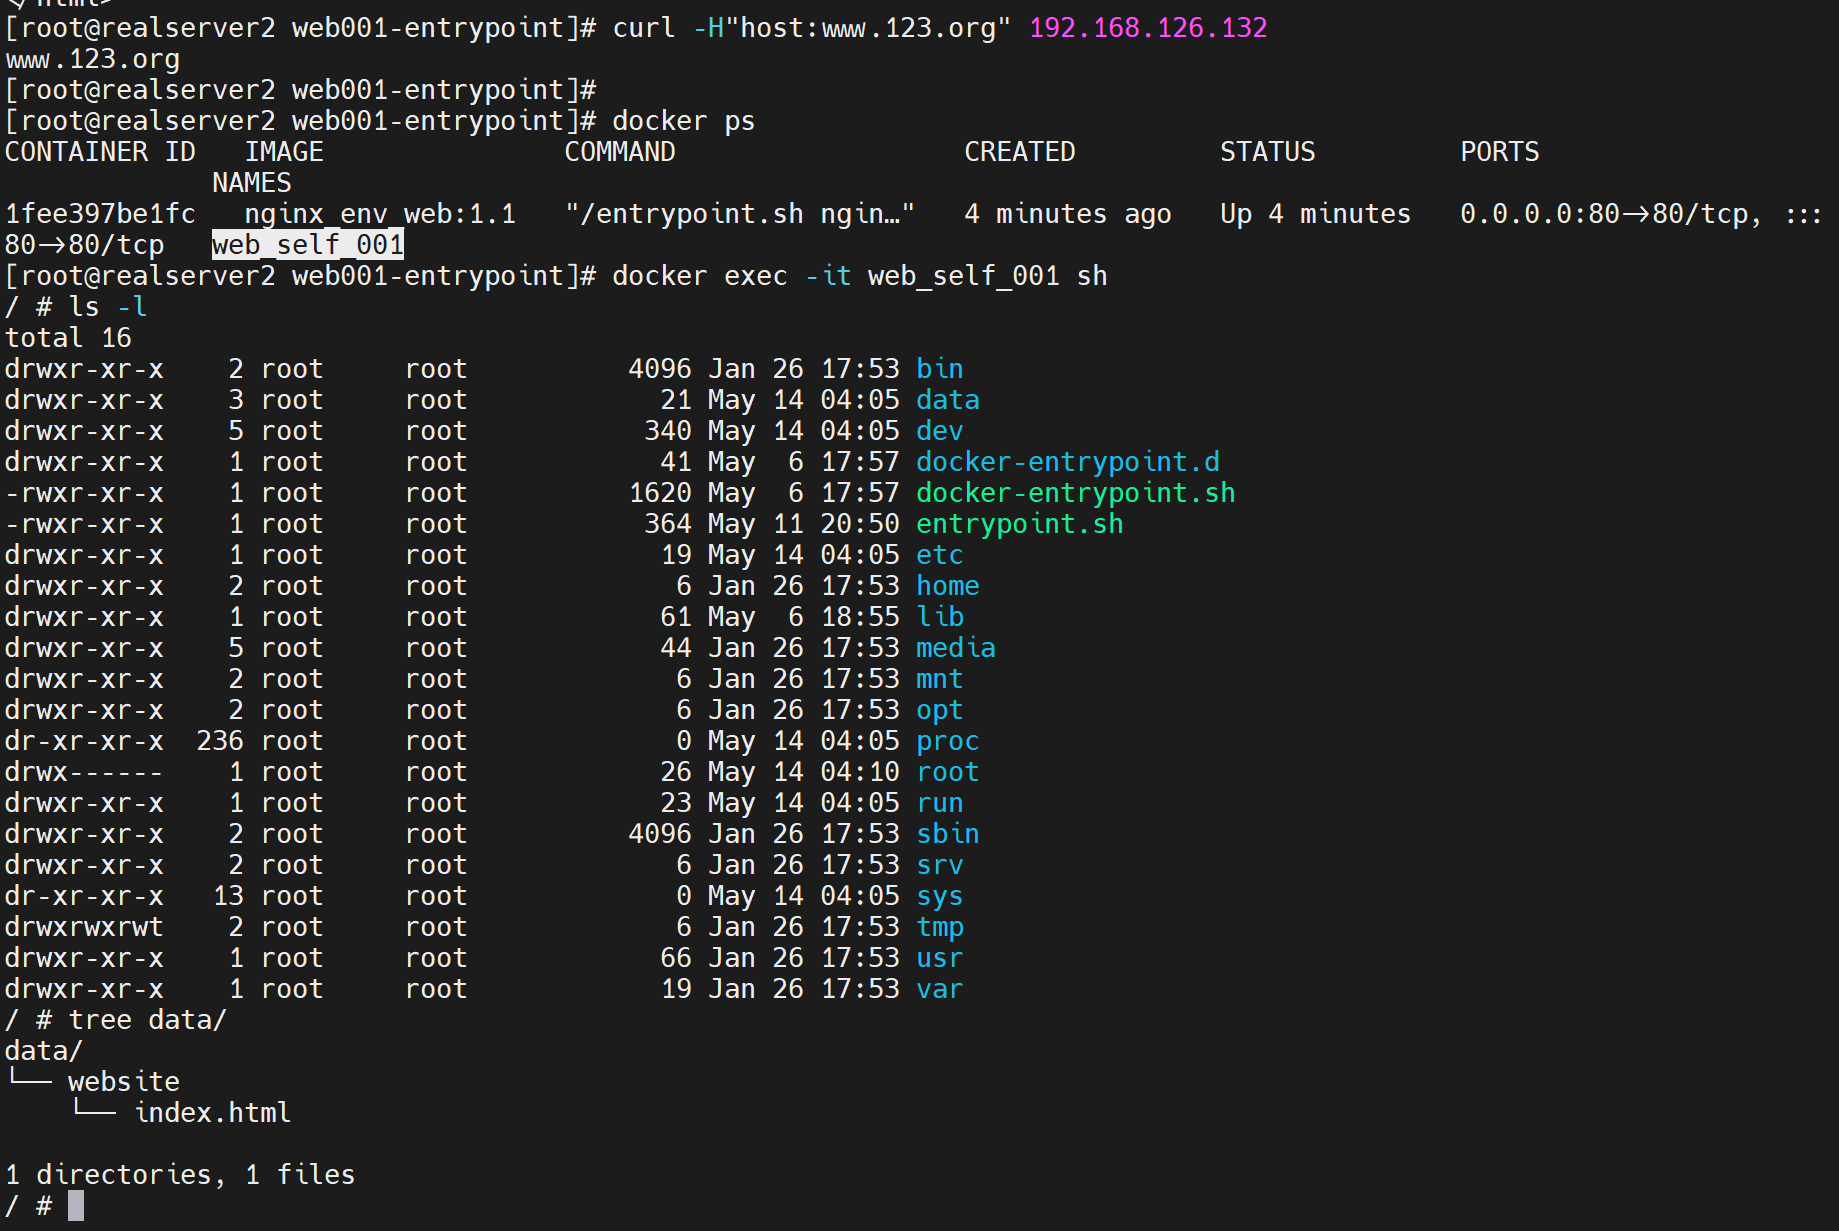
Task: Click the var directory name
Action: click(939, 989)
